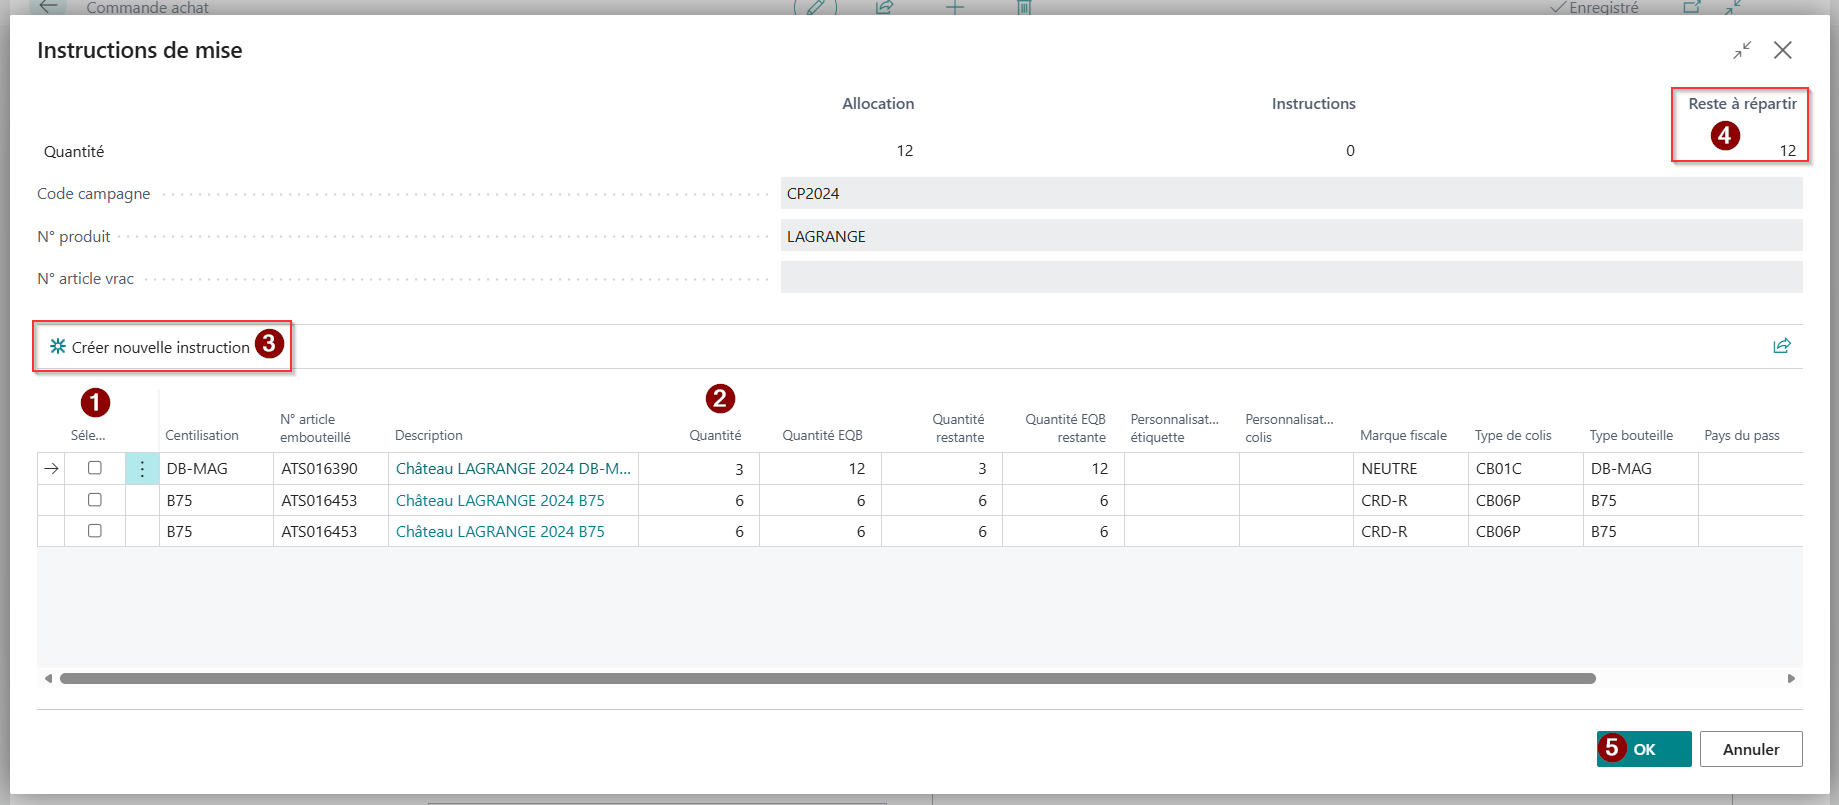Tick the checkbox for the DB-MAG row
1839x805 pixels.
point(95,468)
